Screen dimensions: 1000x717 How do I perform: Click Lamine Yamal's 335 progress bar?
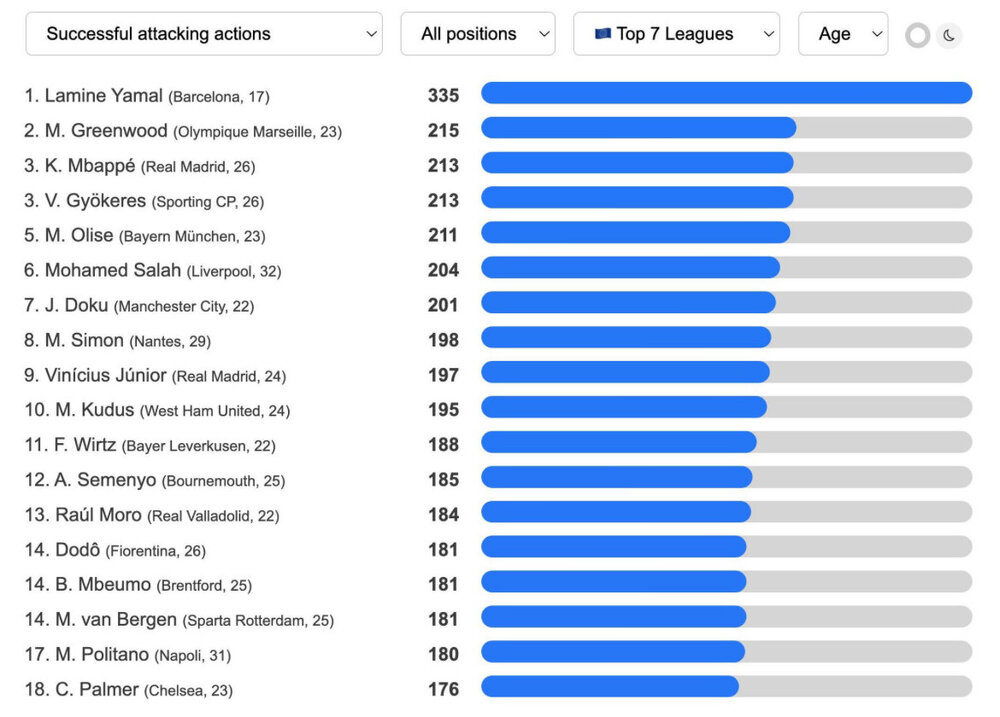726,93
